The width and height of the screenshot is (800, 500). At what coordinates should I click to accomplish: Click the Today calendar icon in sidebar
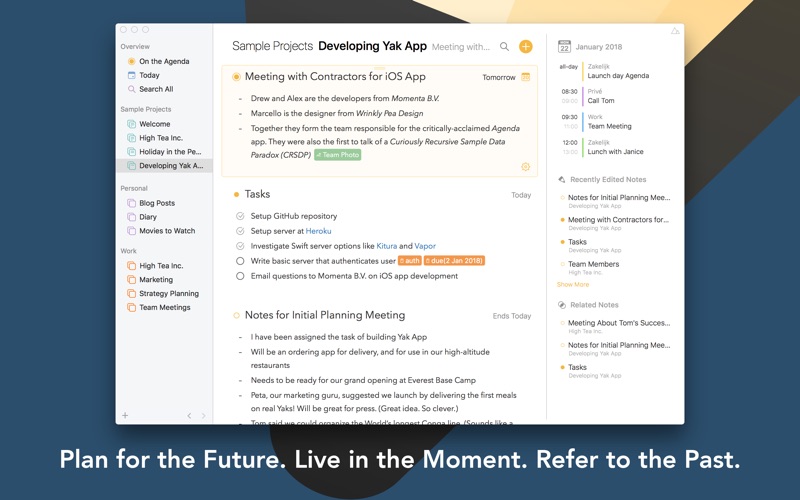(x=131, y=75)
